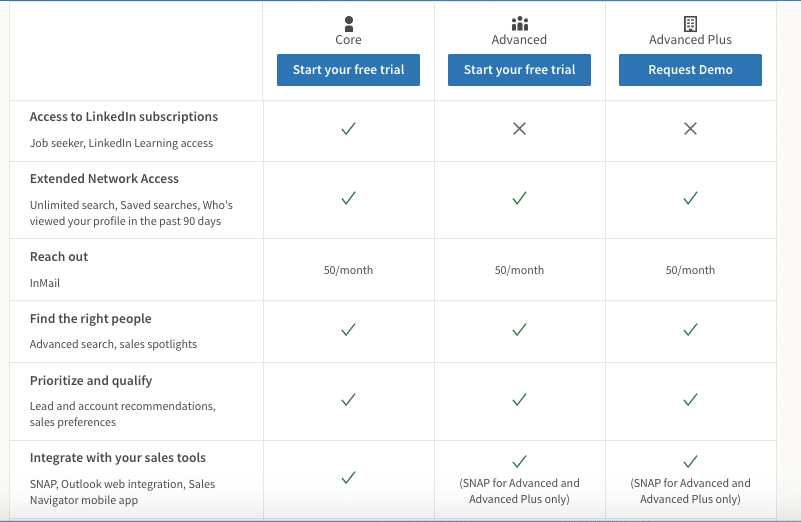The height and width of the screenshot is (522, 801).
Task: Click the Reach out feature row title
Action: click(59, 257)
